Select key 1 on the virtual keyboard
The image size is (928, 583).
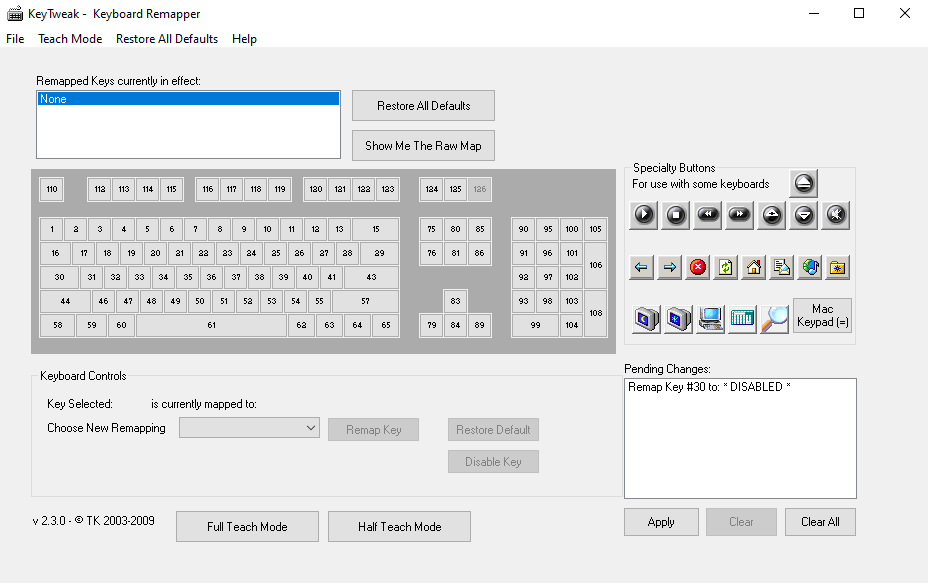point(51,229)
